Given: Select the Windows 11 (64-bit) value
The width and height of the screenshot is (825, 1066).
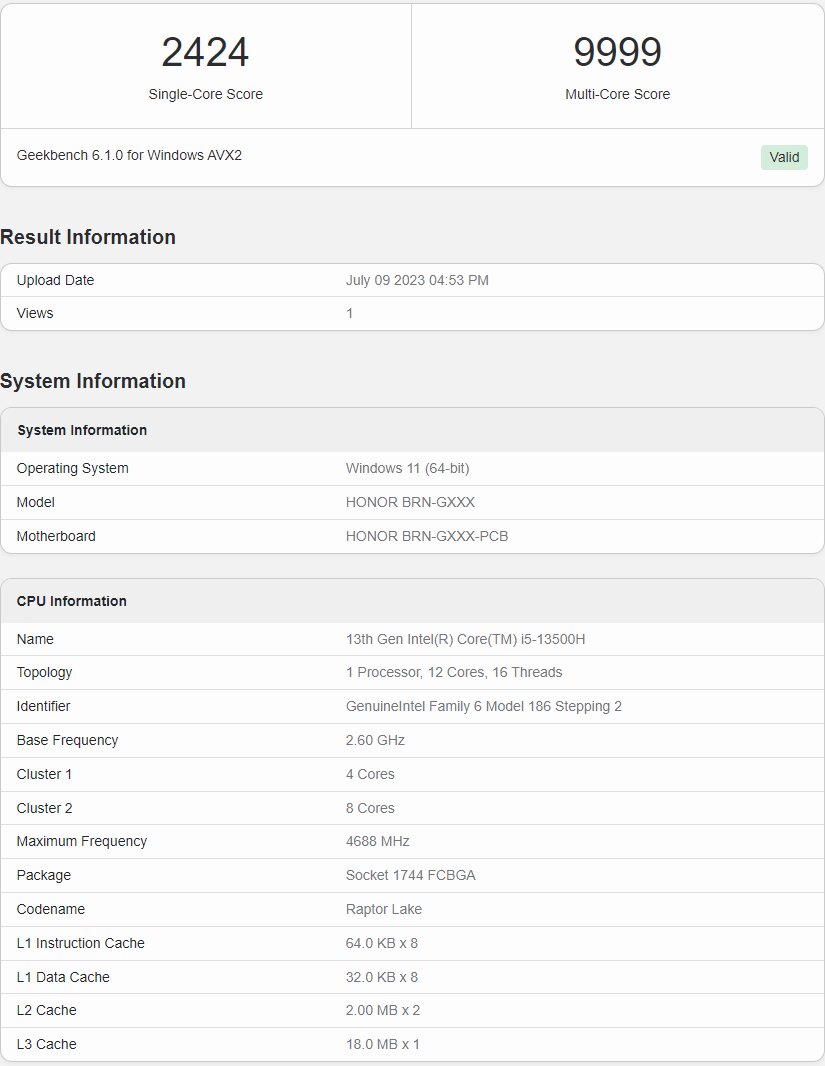Looking at the screenshot, I should [407, 468].
